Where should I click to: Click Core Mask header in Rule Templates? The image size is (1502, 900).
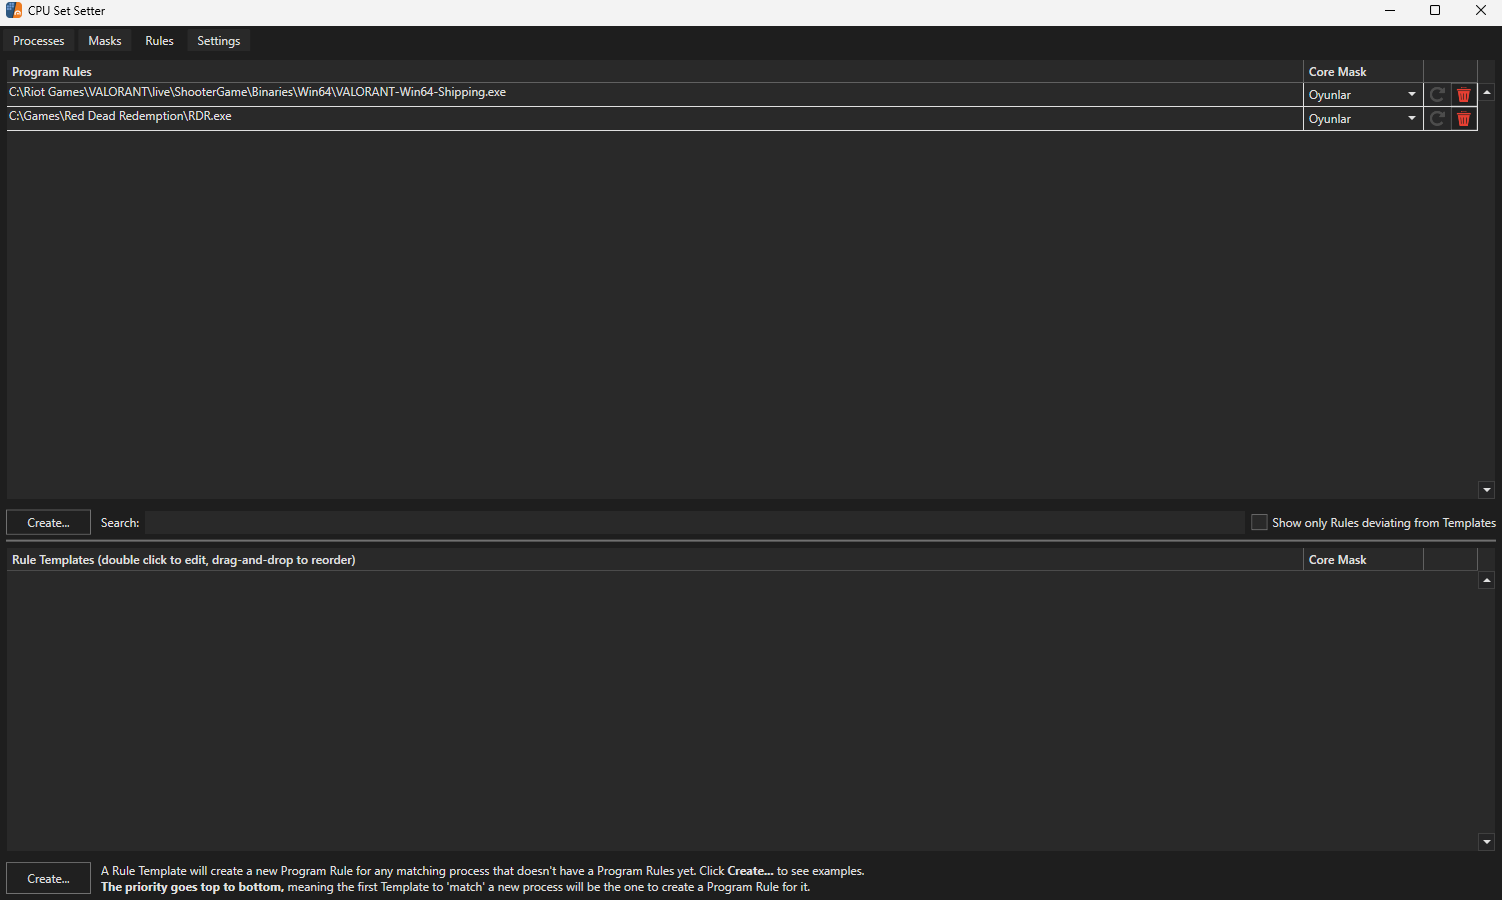(1363, 560)
